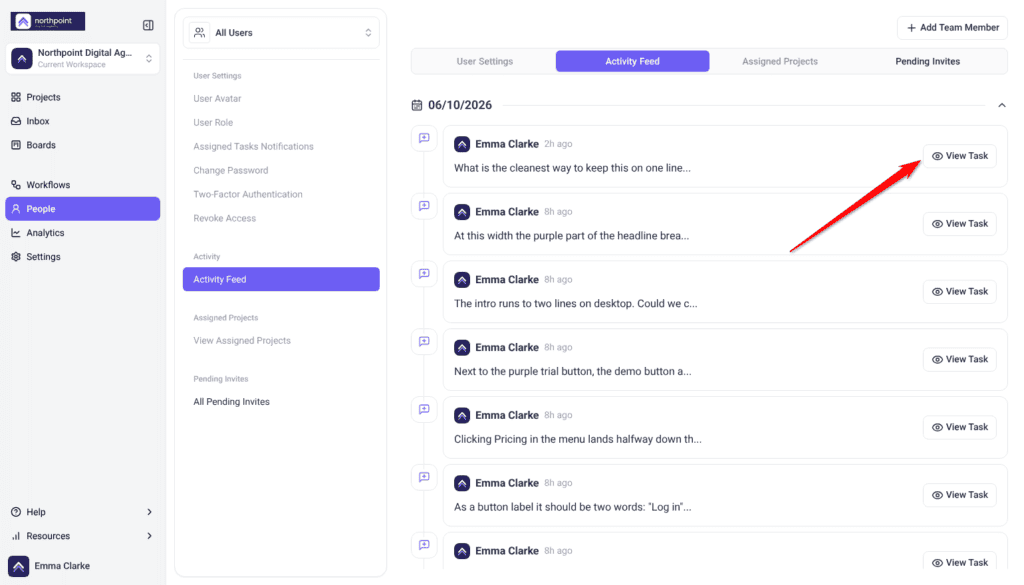Select User Avatar setting
The width and height of the screenshot is (1024, 585).
(217, 99)
